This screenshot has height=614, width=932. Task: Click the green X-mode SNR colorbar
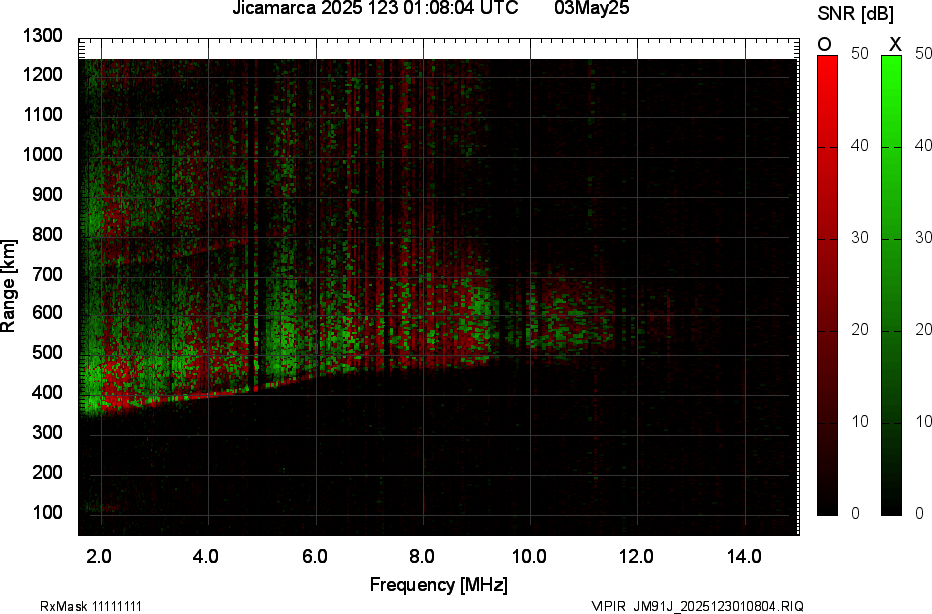(891, 285)
